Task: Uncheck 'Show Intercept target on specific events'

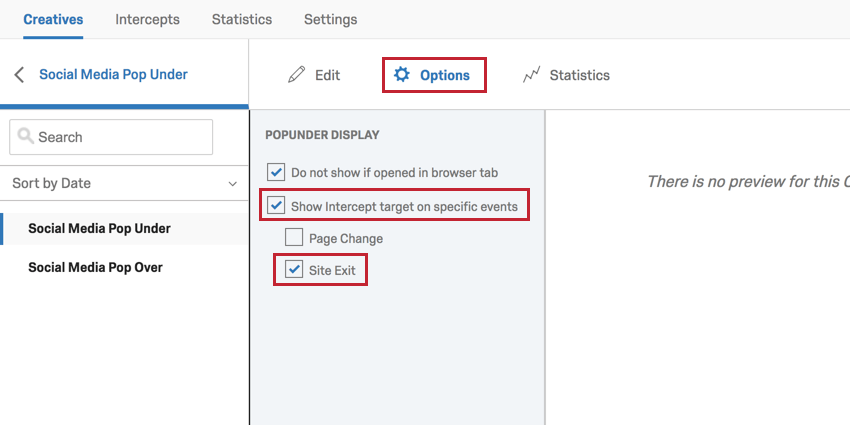Action: [277, 206]
